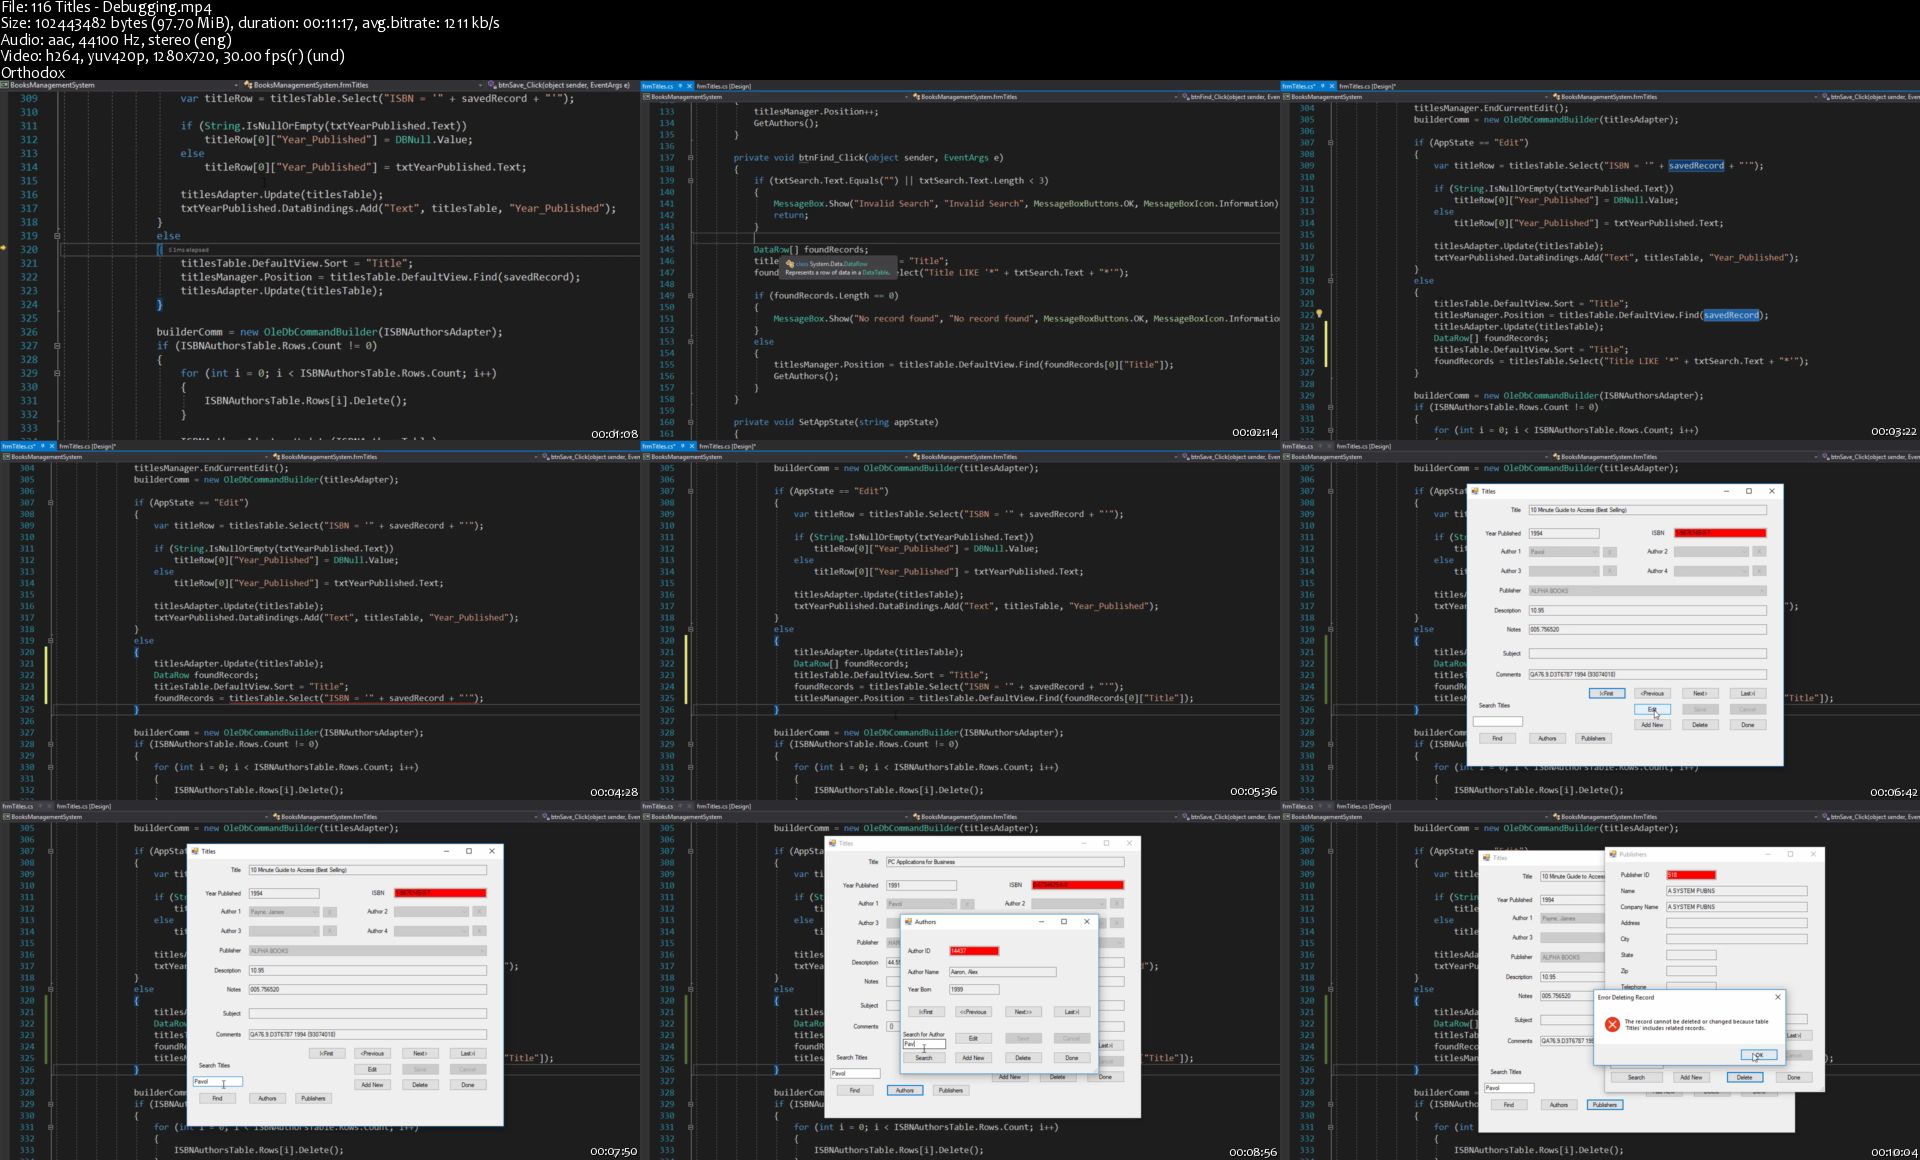In 00:05:36 frame, click code line number 325
1920x1160 pixels.
pos(667,698)
